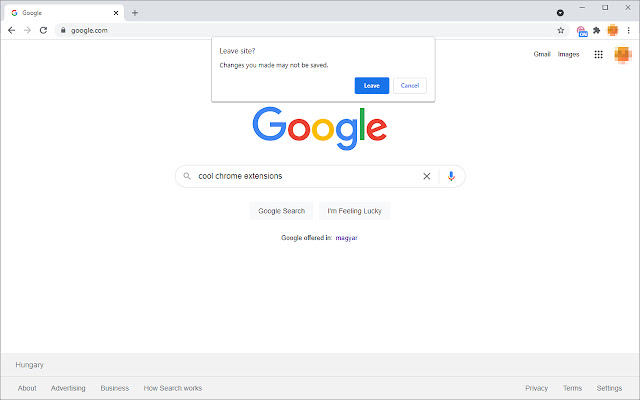640x400 pixels.
Task: Open the Gmail link
Action: (542, 54)
